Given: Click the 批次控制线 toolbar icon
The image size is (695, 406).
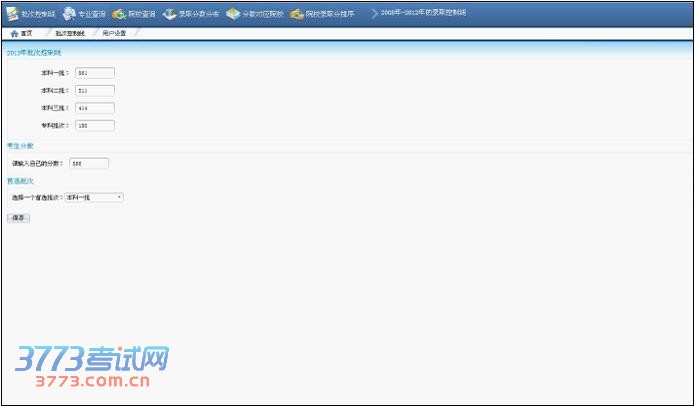Looking at the screenshot, I should pos(13,14).
